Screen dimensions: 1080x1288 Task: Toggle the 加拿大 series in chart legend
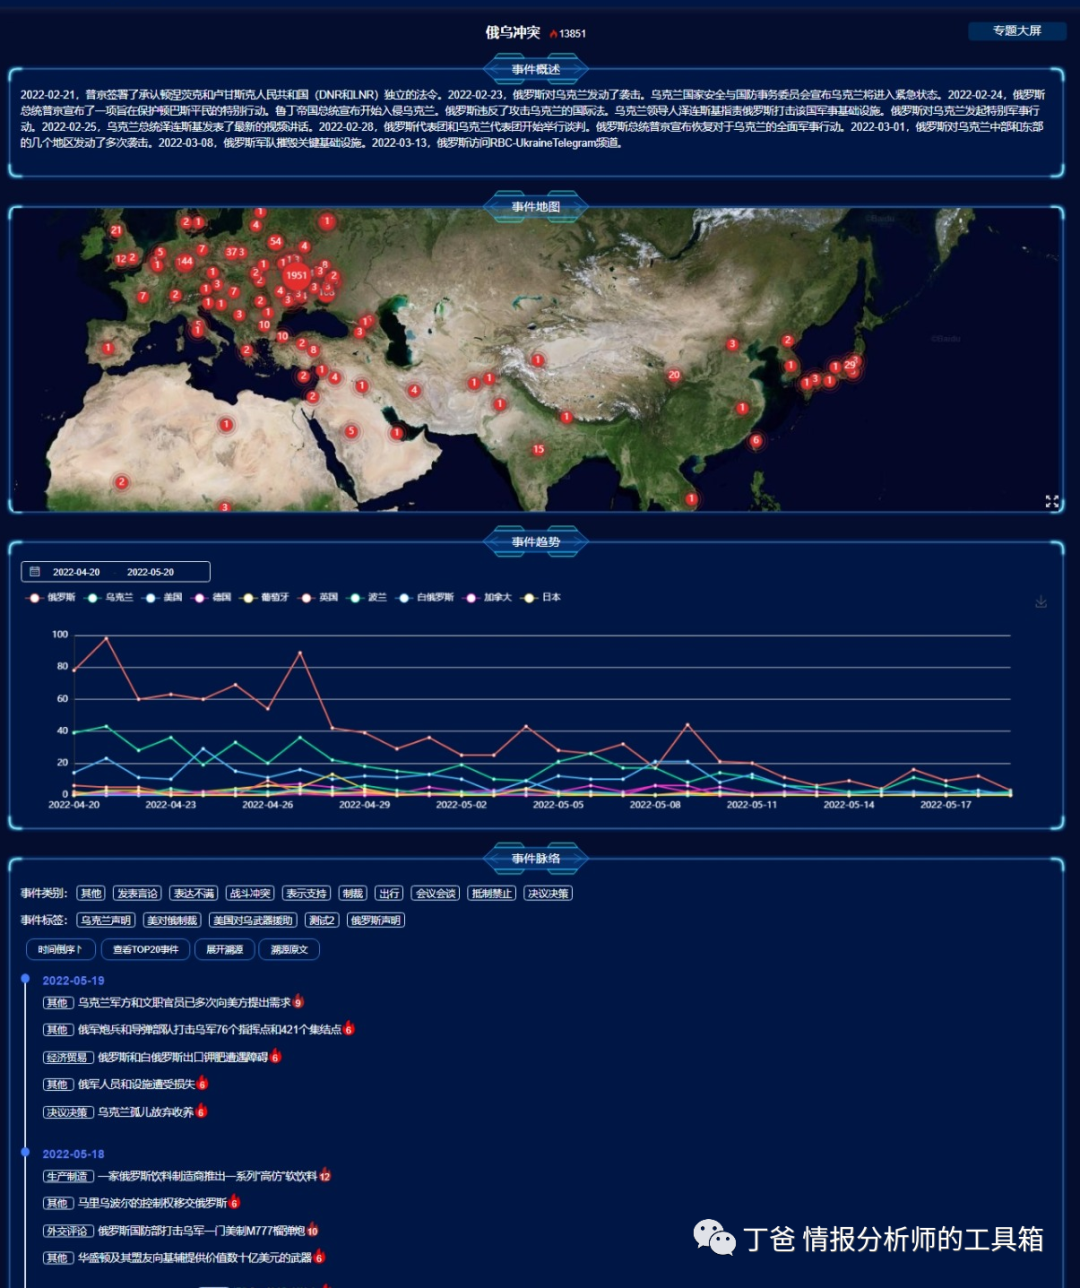488,597
